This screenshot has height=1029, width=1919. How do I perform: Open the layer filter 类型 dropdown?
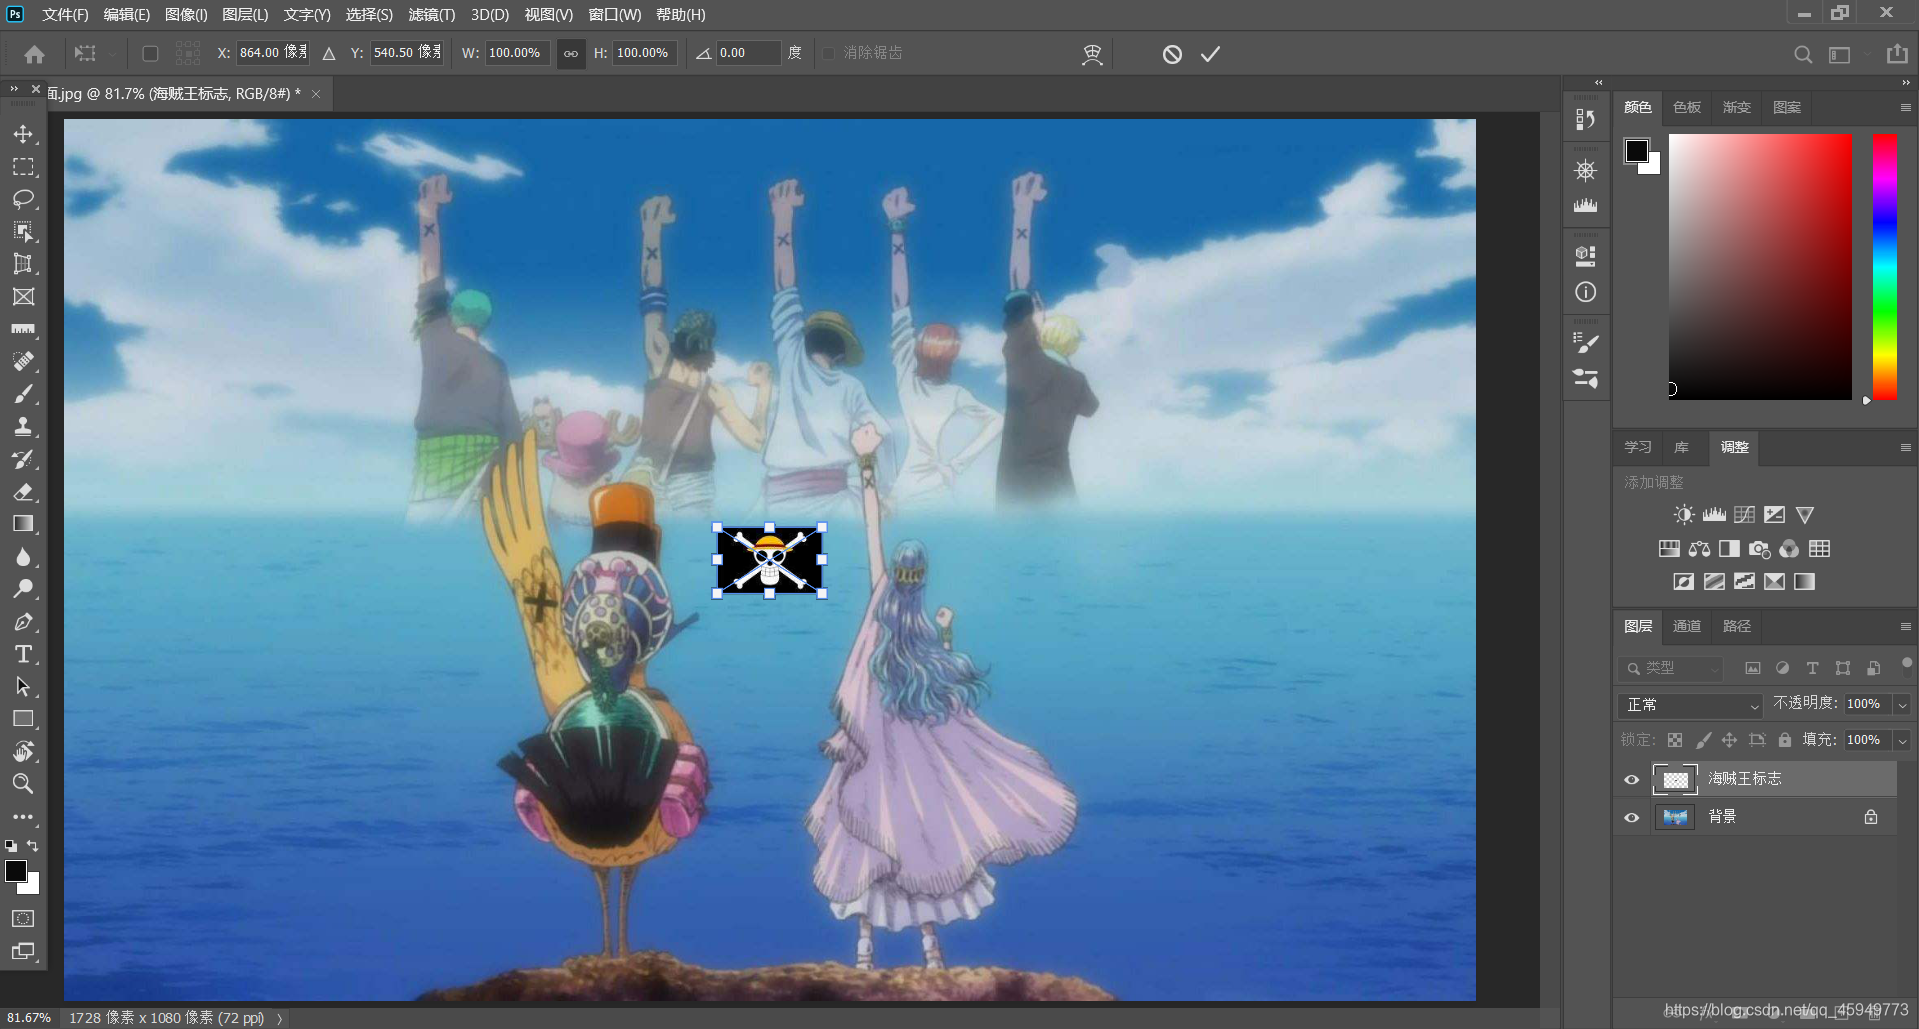coord(1670,668)
